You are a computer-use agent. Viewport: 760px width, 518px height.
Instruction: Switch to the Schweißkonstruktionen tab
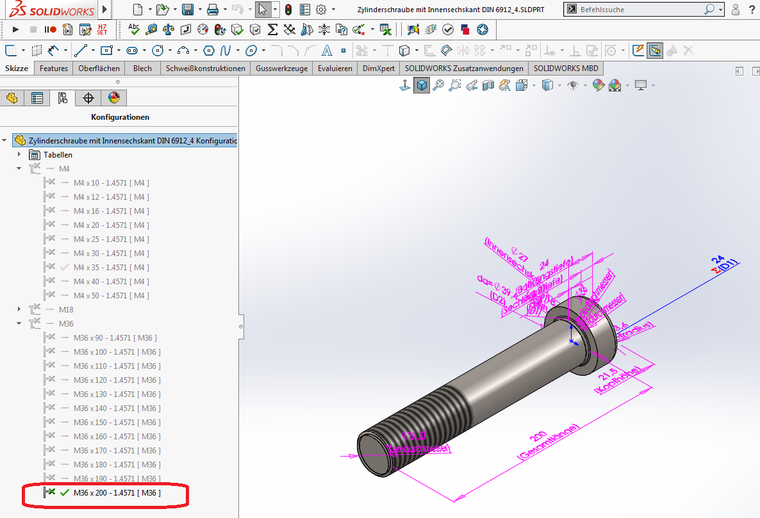tap(206, 68)
